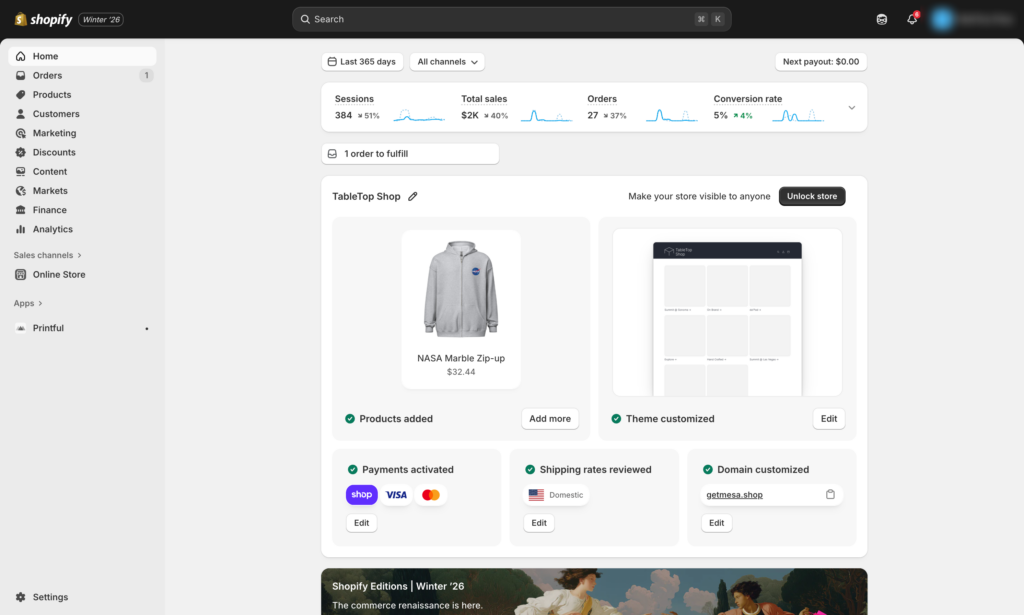Open the notifications bell icon
1024x615 pixels.
coord(912,19)
